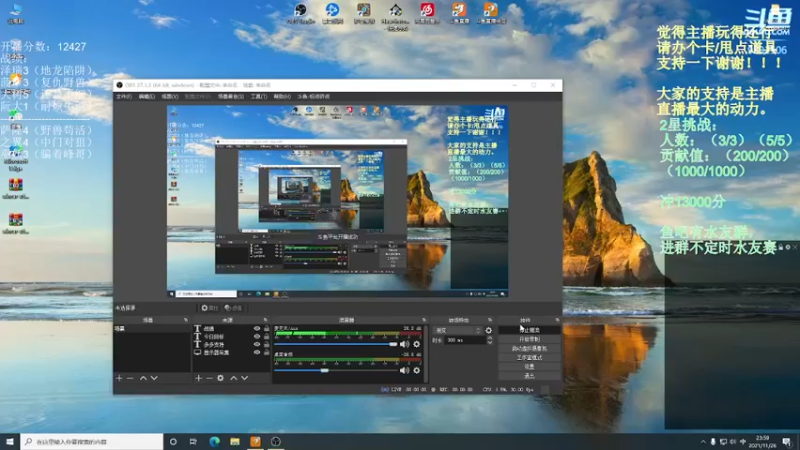Open File Explorer from the taskbar
This screenshot has height=450, width=800.
pyautogui.click(x=235, y=441)
